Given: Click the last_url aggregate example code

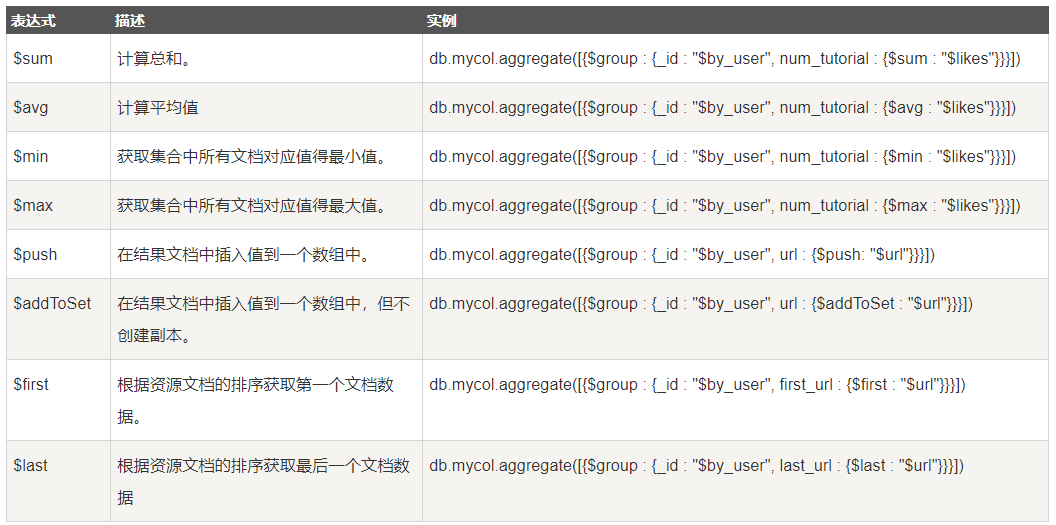Looking at the screenshot, I should (696, 466).
